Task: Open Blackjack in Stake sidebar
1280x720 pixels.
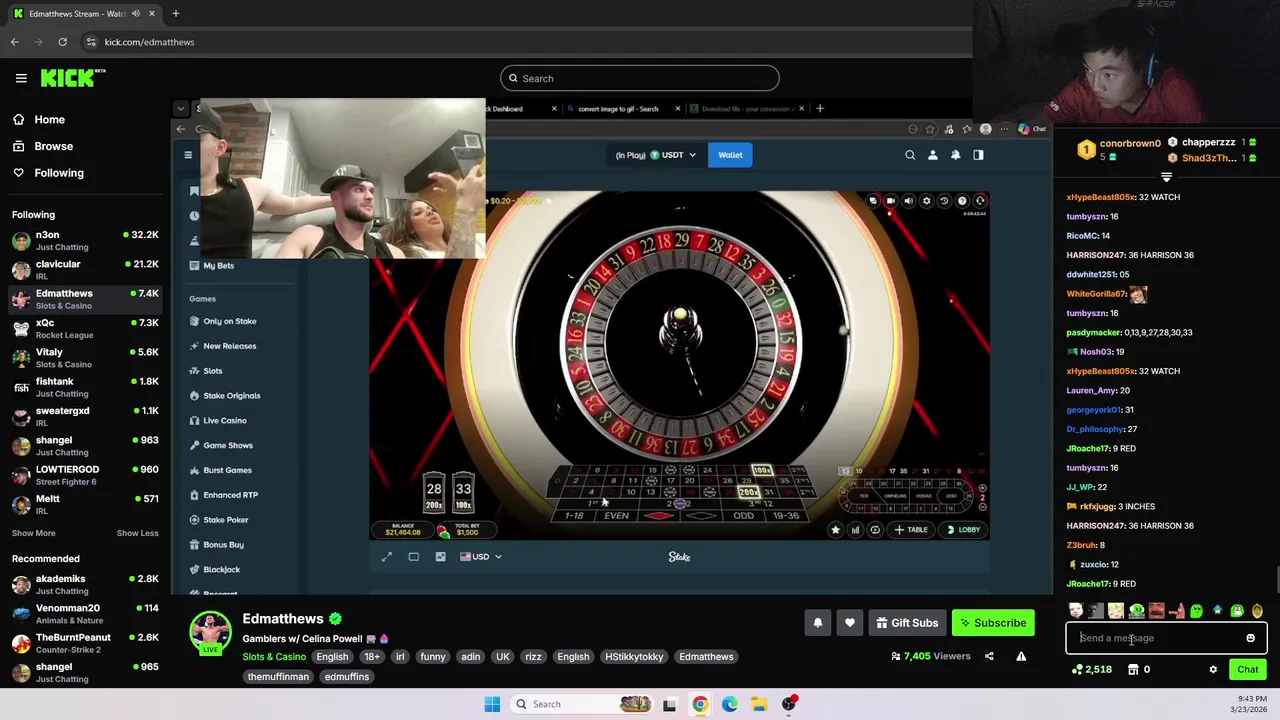Action: (214, 570)
